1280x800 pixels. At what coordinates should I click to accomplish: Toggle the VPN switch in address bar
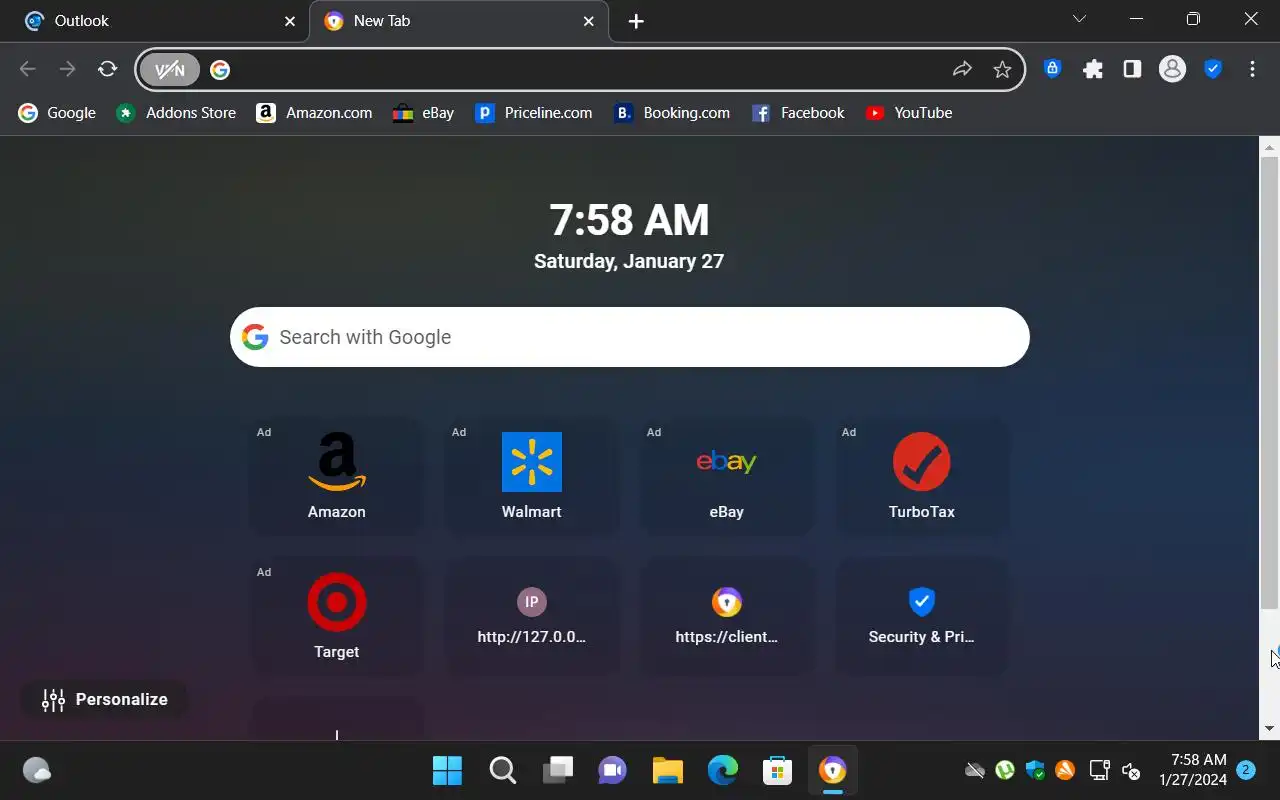click(x=170, y=69)
